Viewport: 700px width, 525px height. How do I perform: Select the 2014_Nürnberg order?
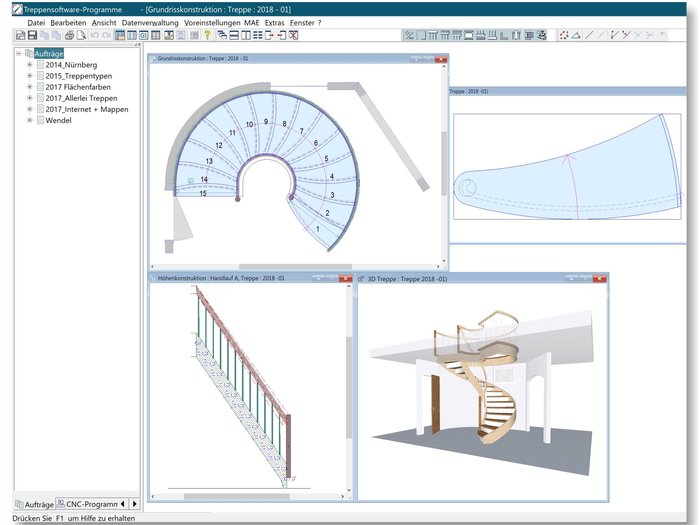point(71,65)
